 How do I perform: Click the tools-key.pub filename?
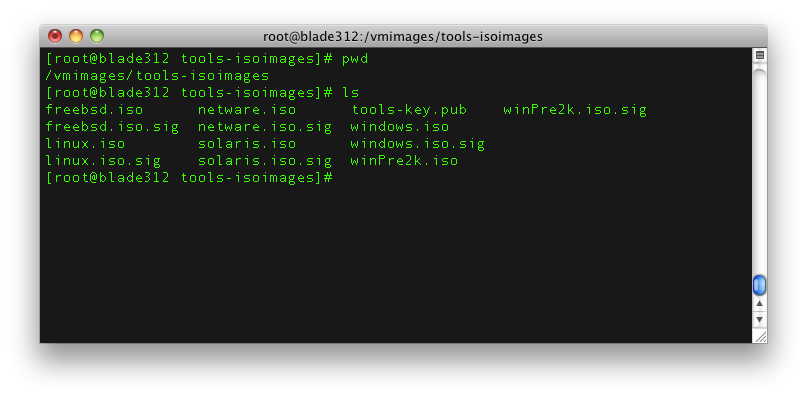409,110
